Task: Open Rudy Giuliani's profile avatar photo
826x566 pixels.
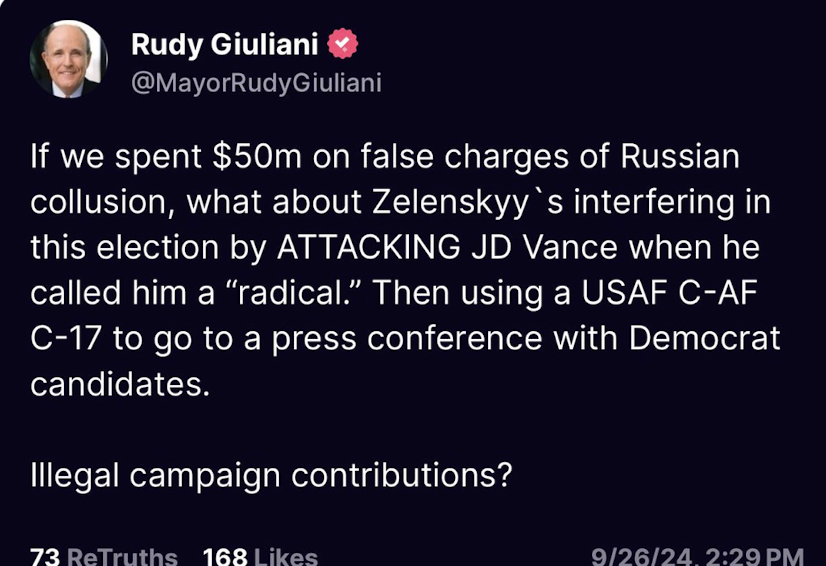Action: [69, 59]
